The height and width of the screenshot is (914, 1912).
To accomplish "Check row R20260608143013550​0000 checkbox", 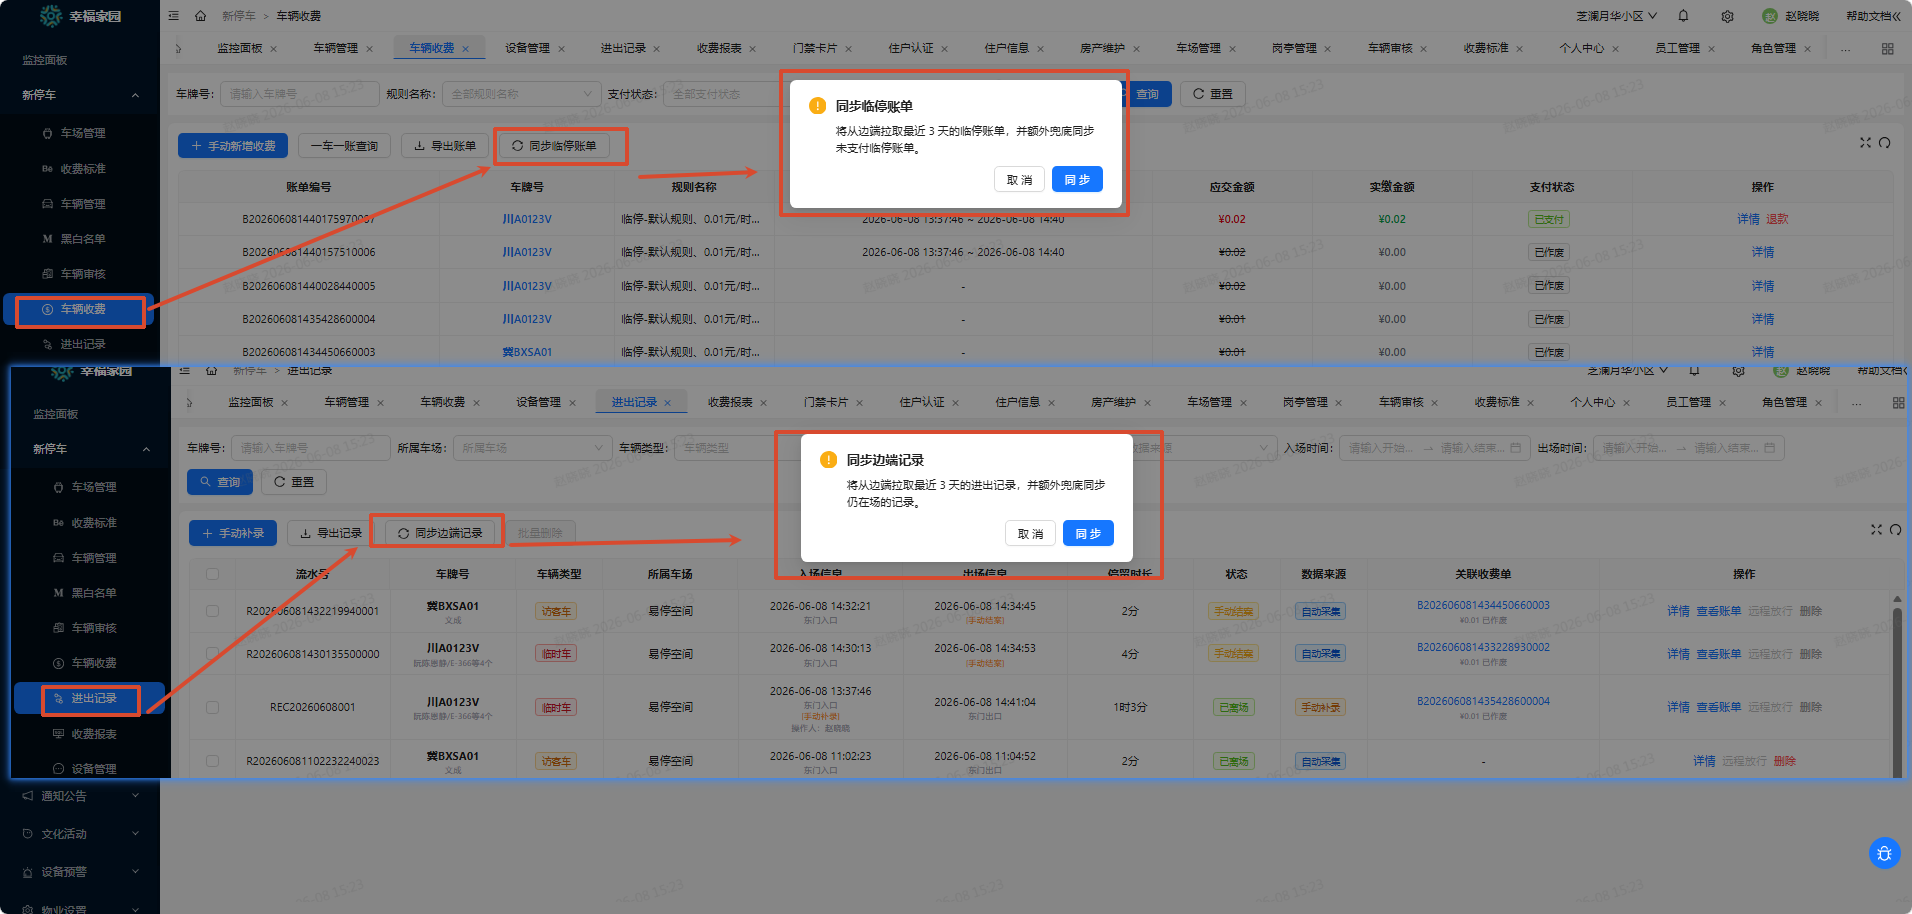I will pos(212,653).
